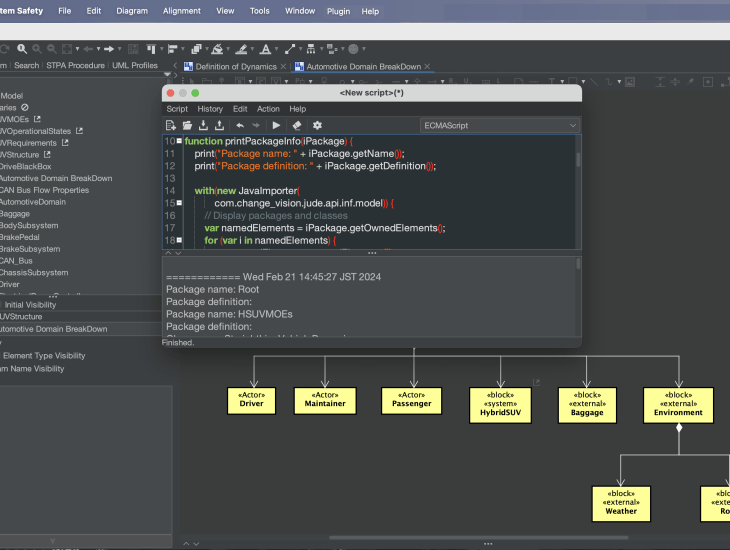Collapse the code fold marker on line 10
Screen dimensions: 730x550
click(179, 142)
